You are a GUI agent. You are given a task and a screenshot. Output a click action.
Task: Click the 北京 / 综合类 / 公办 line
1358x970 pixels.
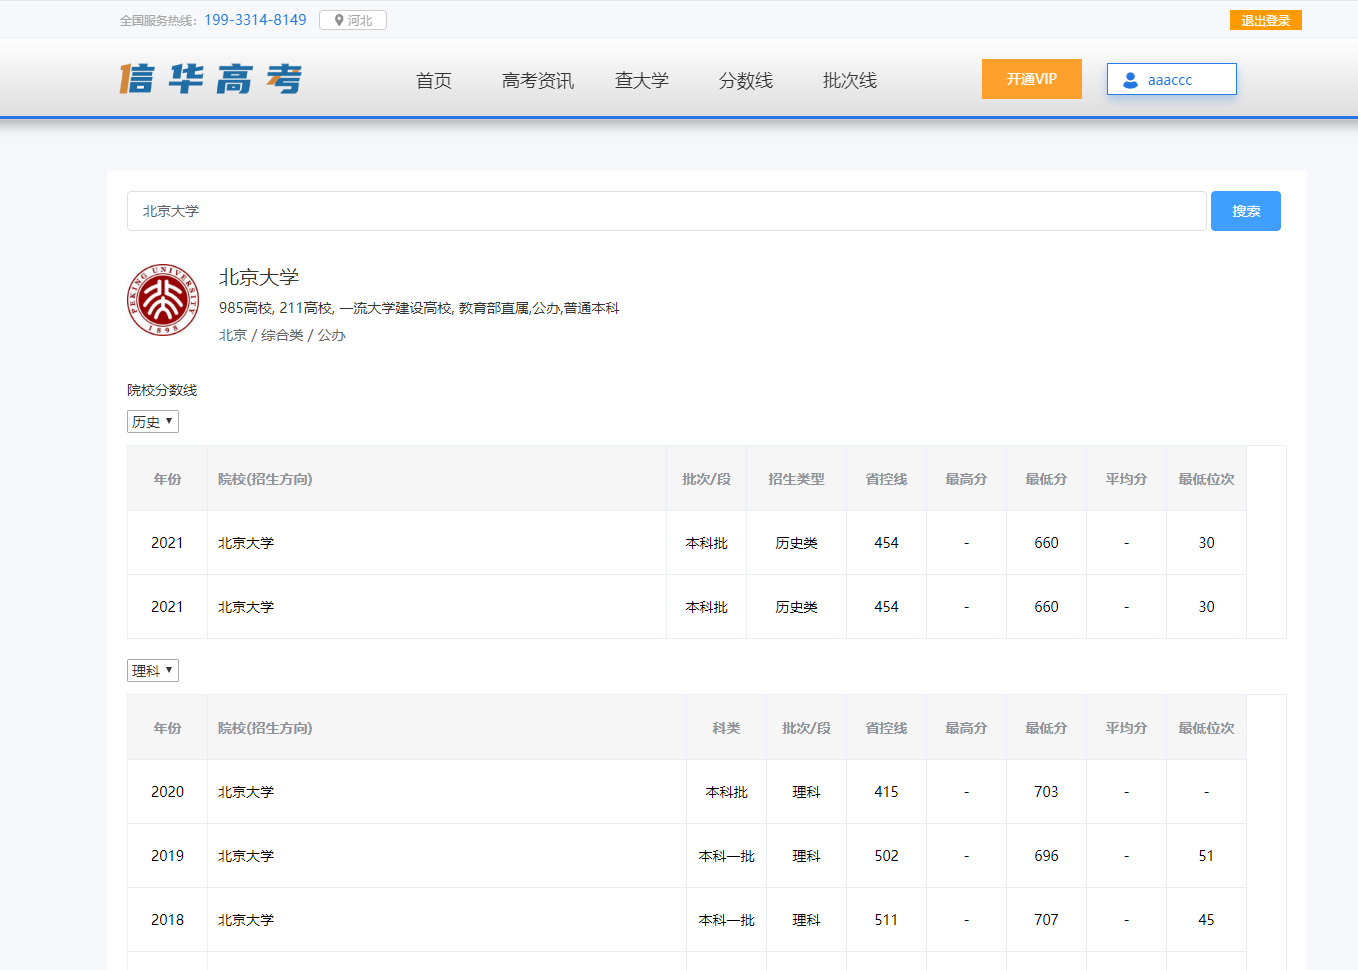tap(282, 335)
